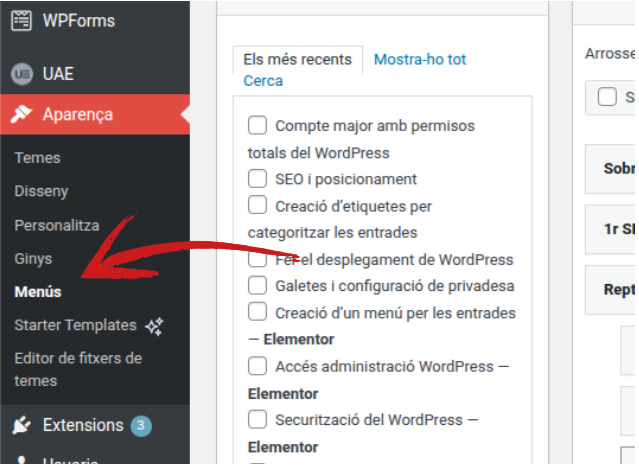Click the sparkle icon beside Starter Templates
This screenshot has width=639, height=468.
coord(153,325)
